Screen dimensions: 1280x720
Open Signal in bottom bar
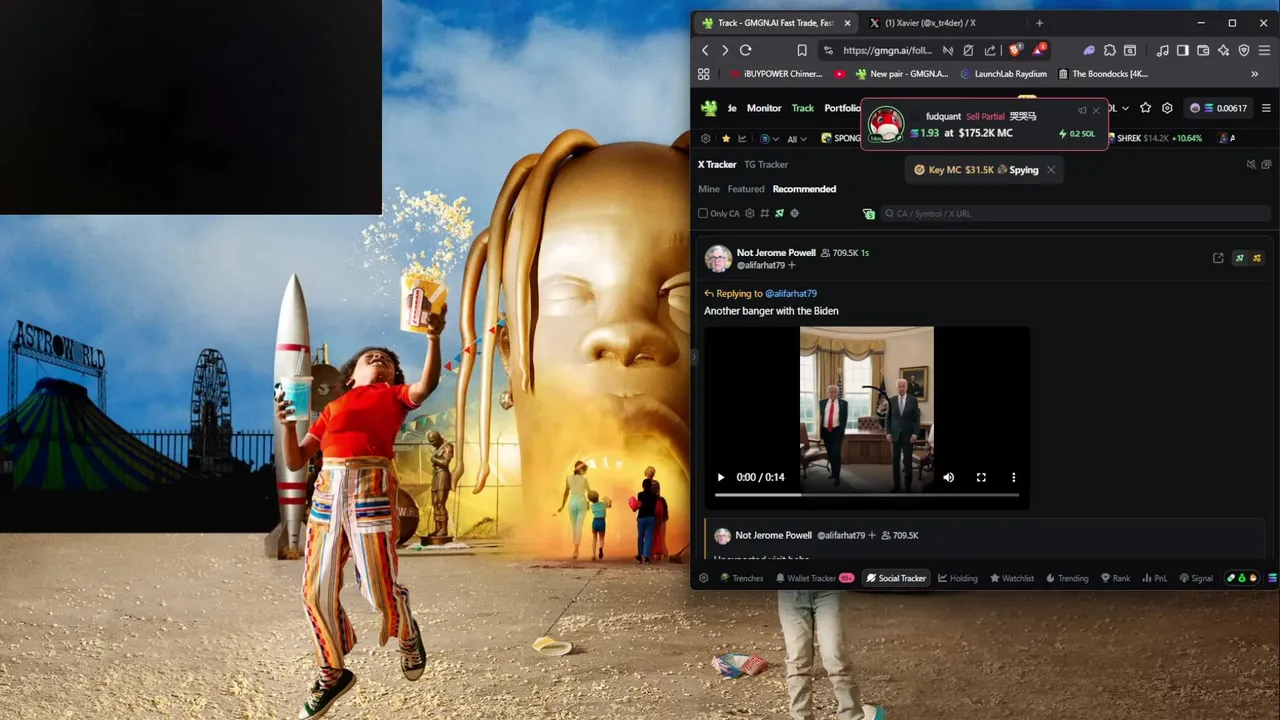tap(1196, 578)
